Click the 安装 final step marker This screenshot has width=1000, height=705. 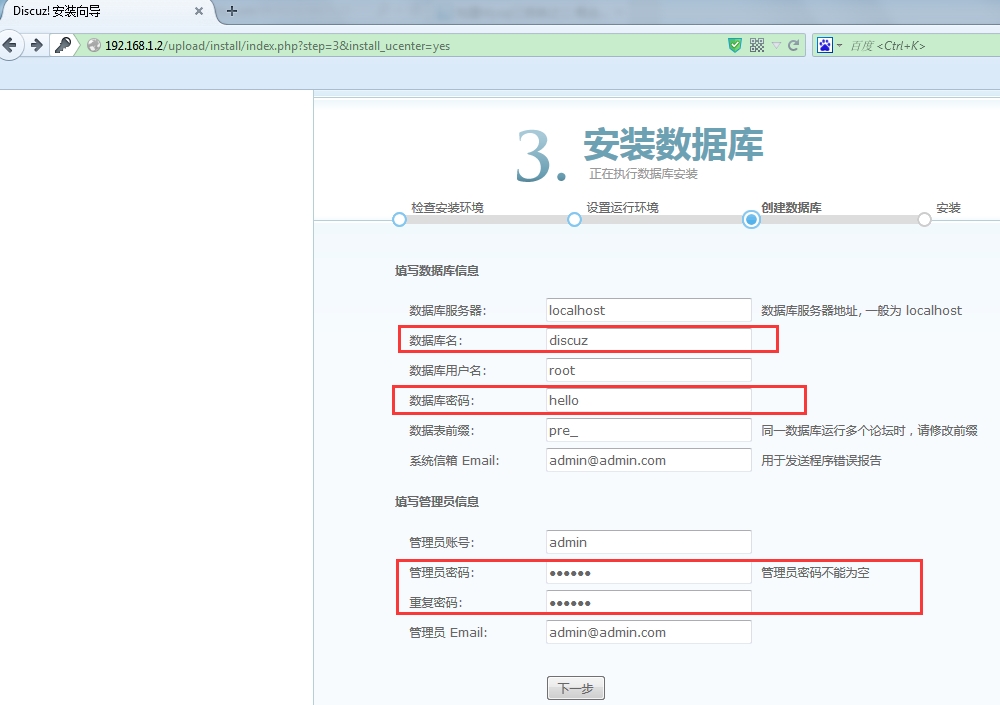click(x=924, y=219)
